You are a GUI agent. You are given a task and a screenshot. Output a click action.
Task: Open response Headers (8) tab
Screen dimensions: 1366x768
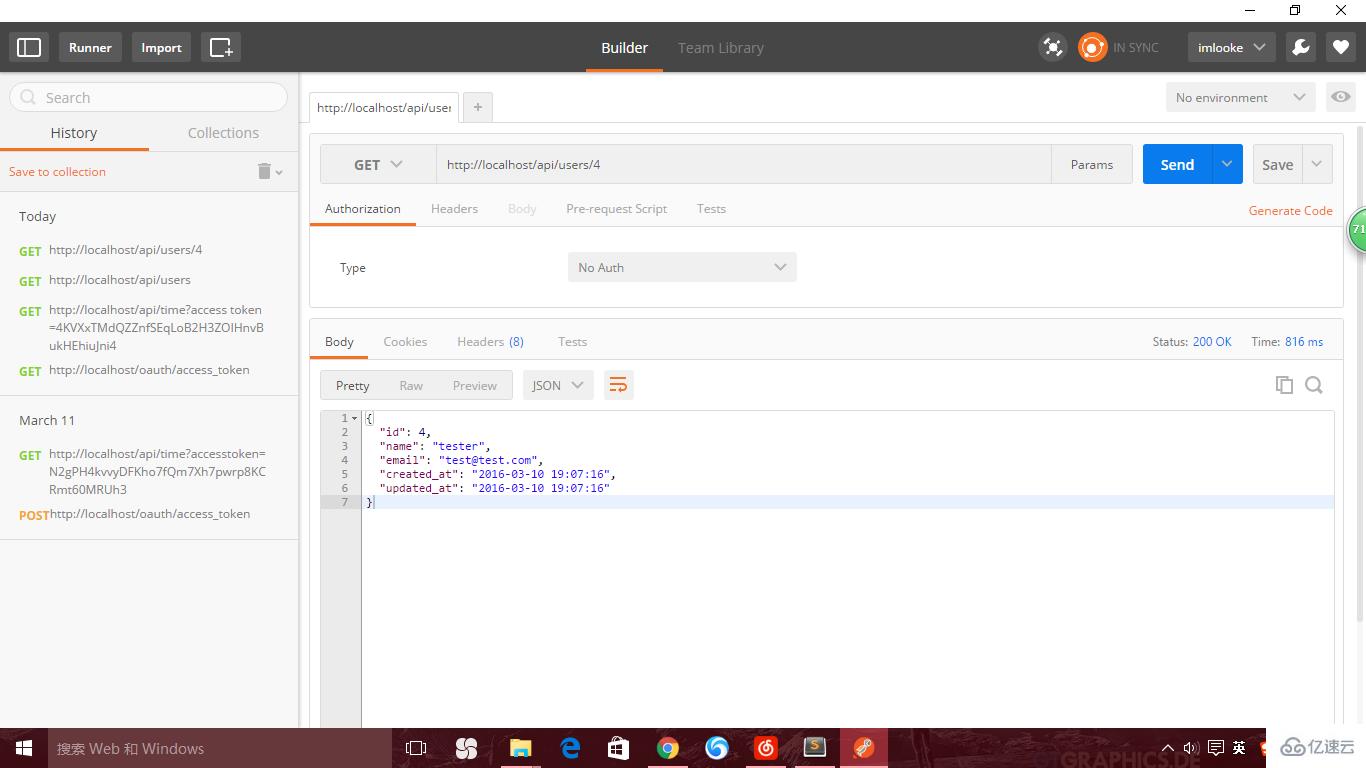pos(490,341)
